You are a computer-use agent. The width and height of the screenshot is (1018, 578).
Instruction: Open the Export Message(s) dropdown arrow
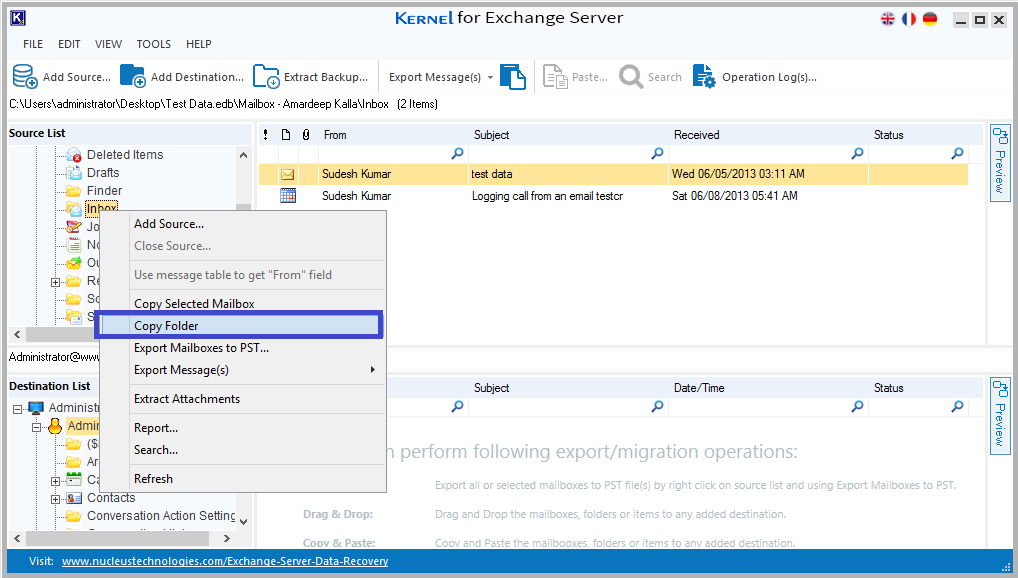coord(490,77)
